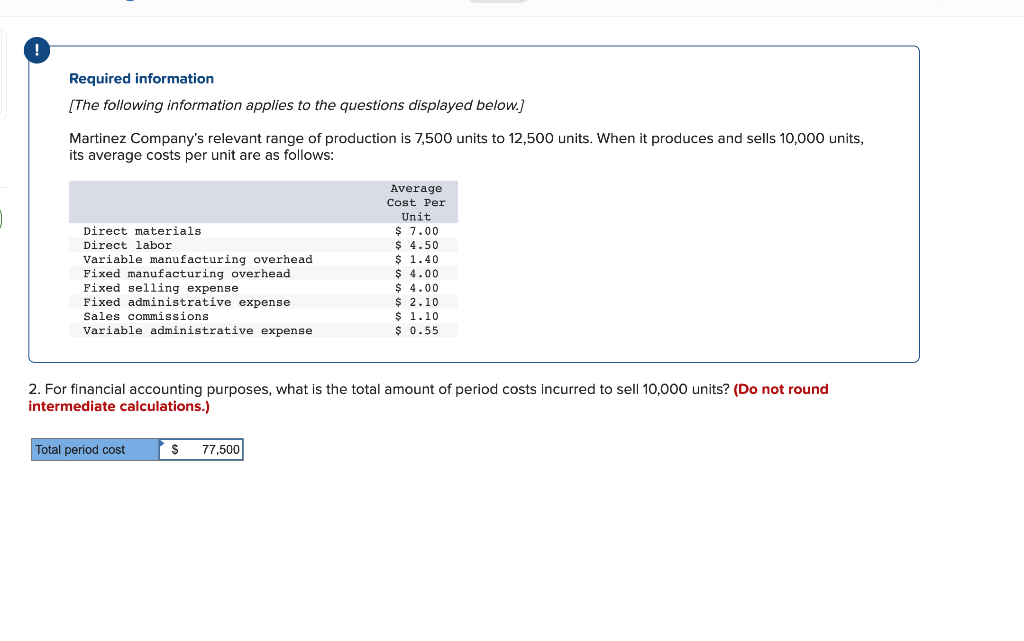Select the Sales commissions row label
The width and height of the screenshot is (1024, 641).
[146, 317]
